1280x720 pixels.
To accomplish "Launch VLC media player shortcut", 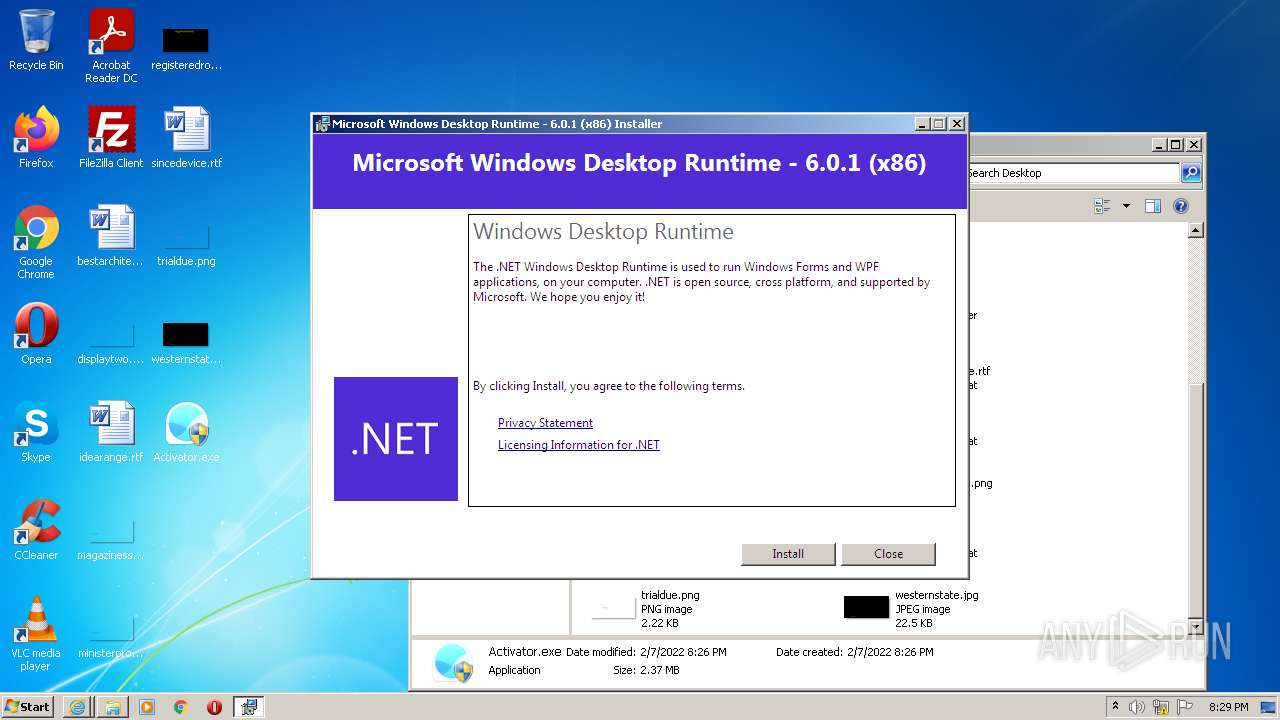I will coord(36,634).
